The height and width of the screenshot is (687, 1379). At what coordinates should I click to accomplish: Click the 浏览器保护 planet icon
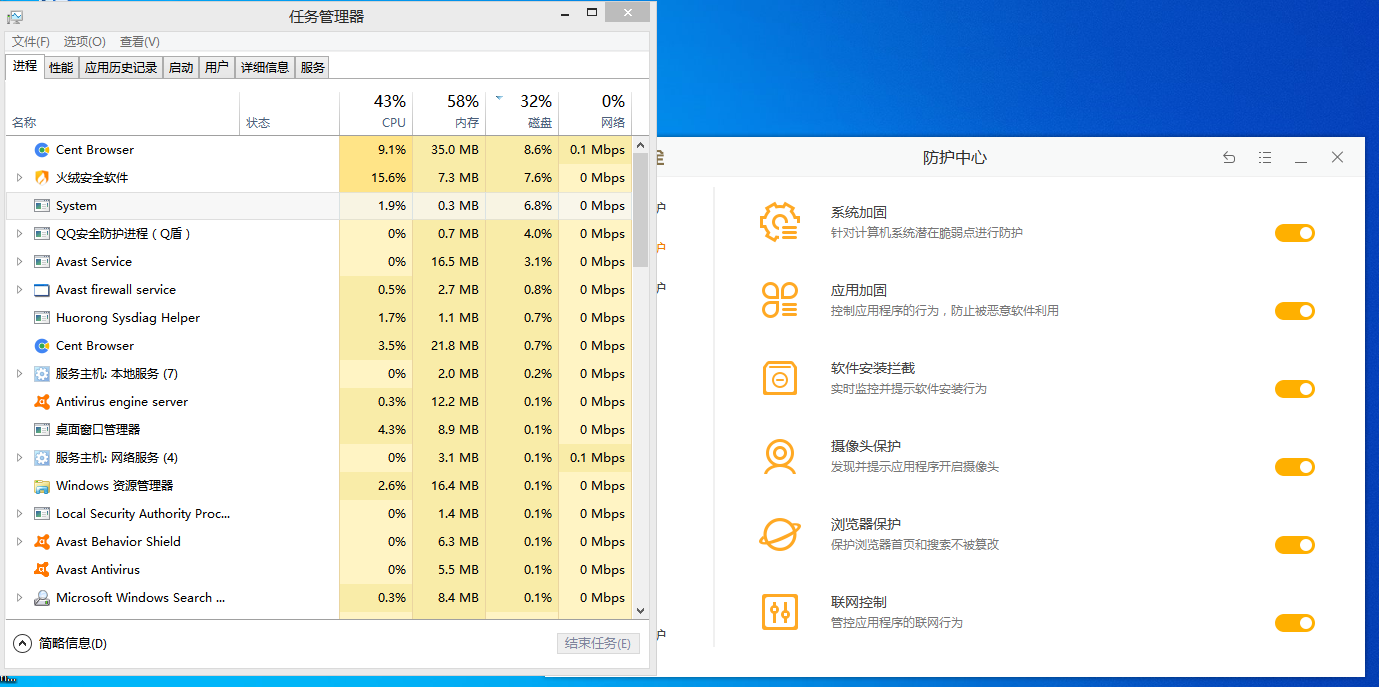tap(779, 534)
